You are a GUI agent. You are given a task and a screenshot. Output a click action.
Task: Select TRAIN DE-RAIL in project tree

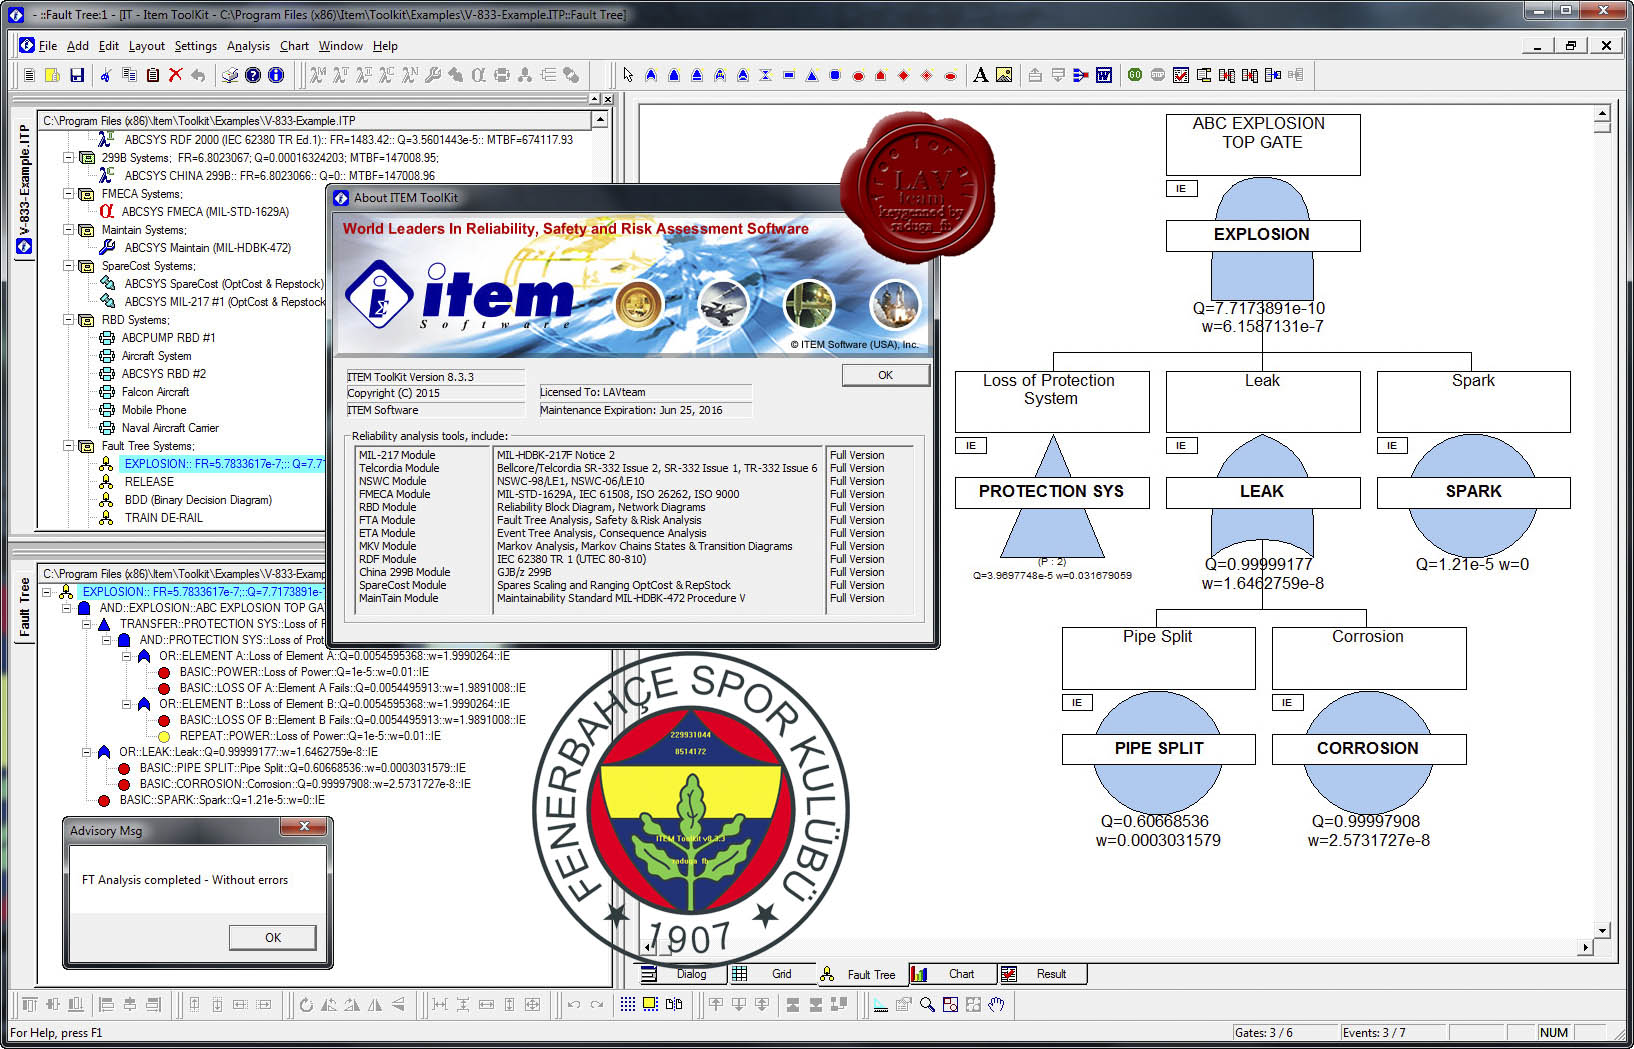coord(163,518)
